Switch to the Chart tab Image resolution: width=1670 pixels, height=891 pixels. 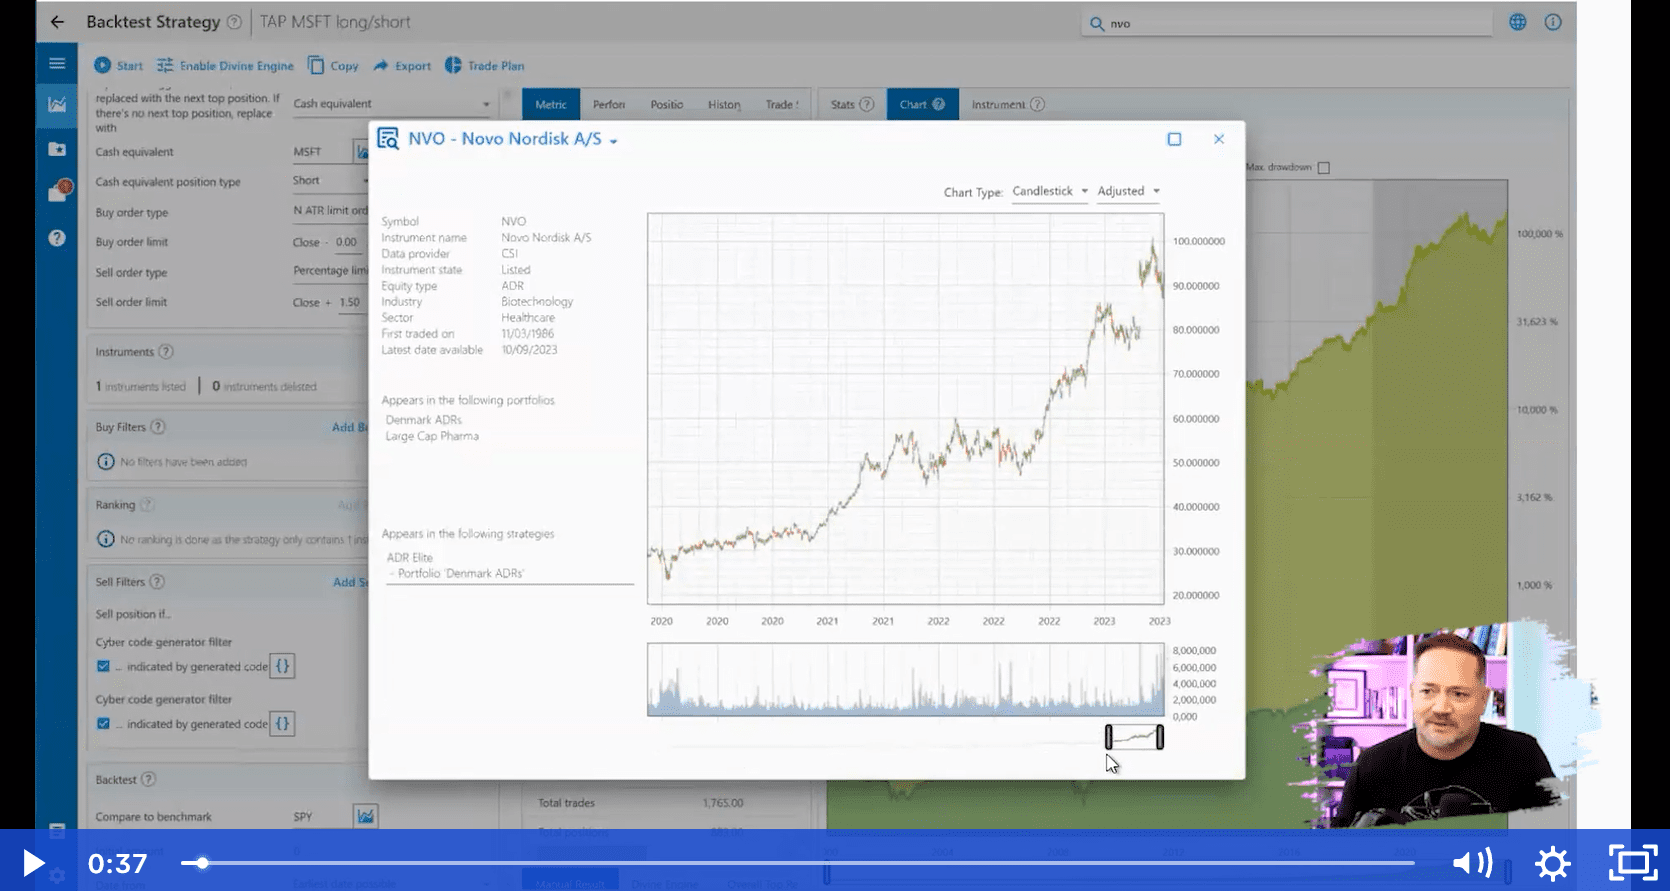[921, 104]
